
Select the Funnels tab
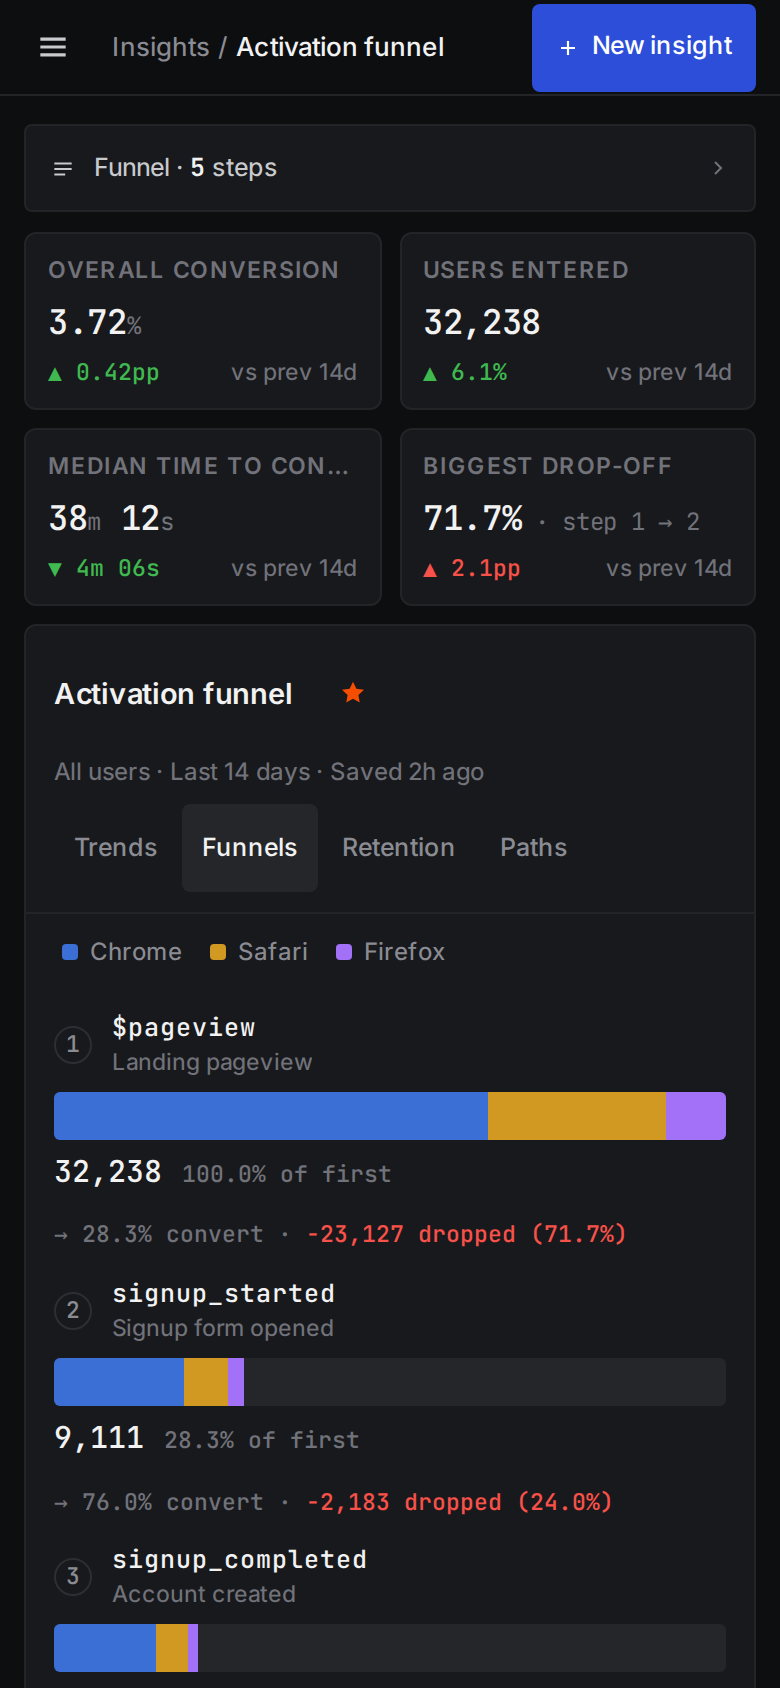pyautogui.click(x=250, y=848)
